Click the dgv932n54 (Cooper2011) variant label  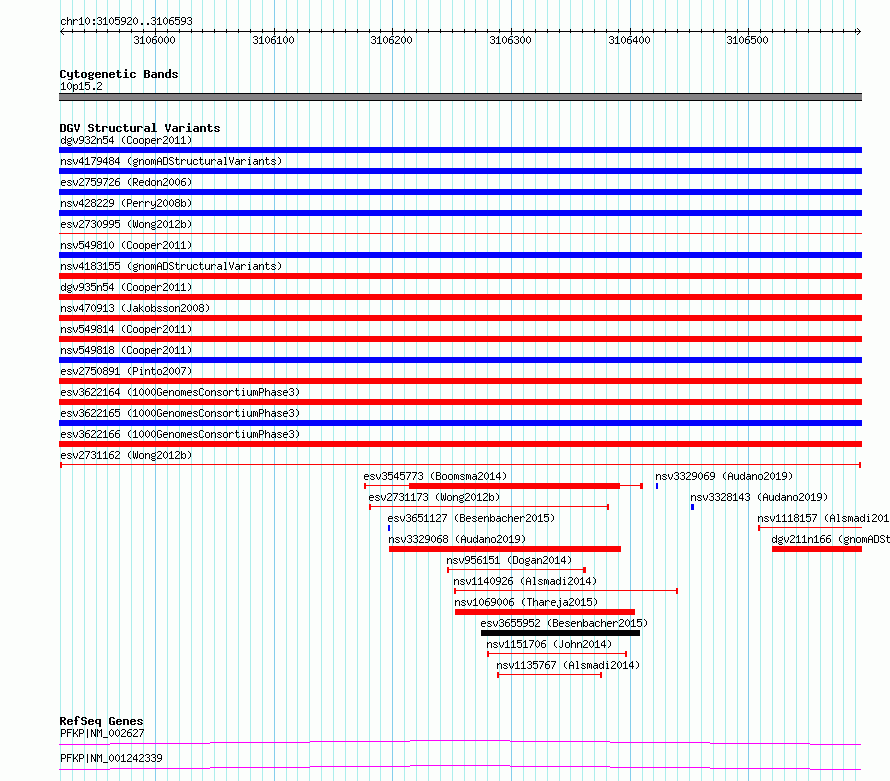pos(126,140)
